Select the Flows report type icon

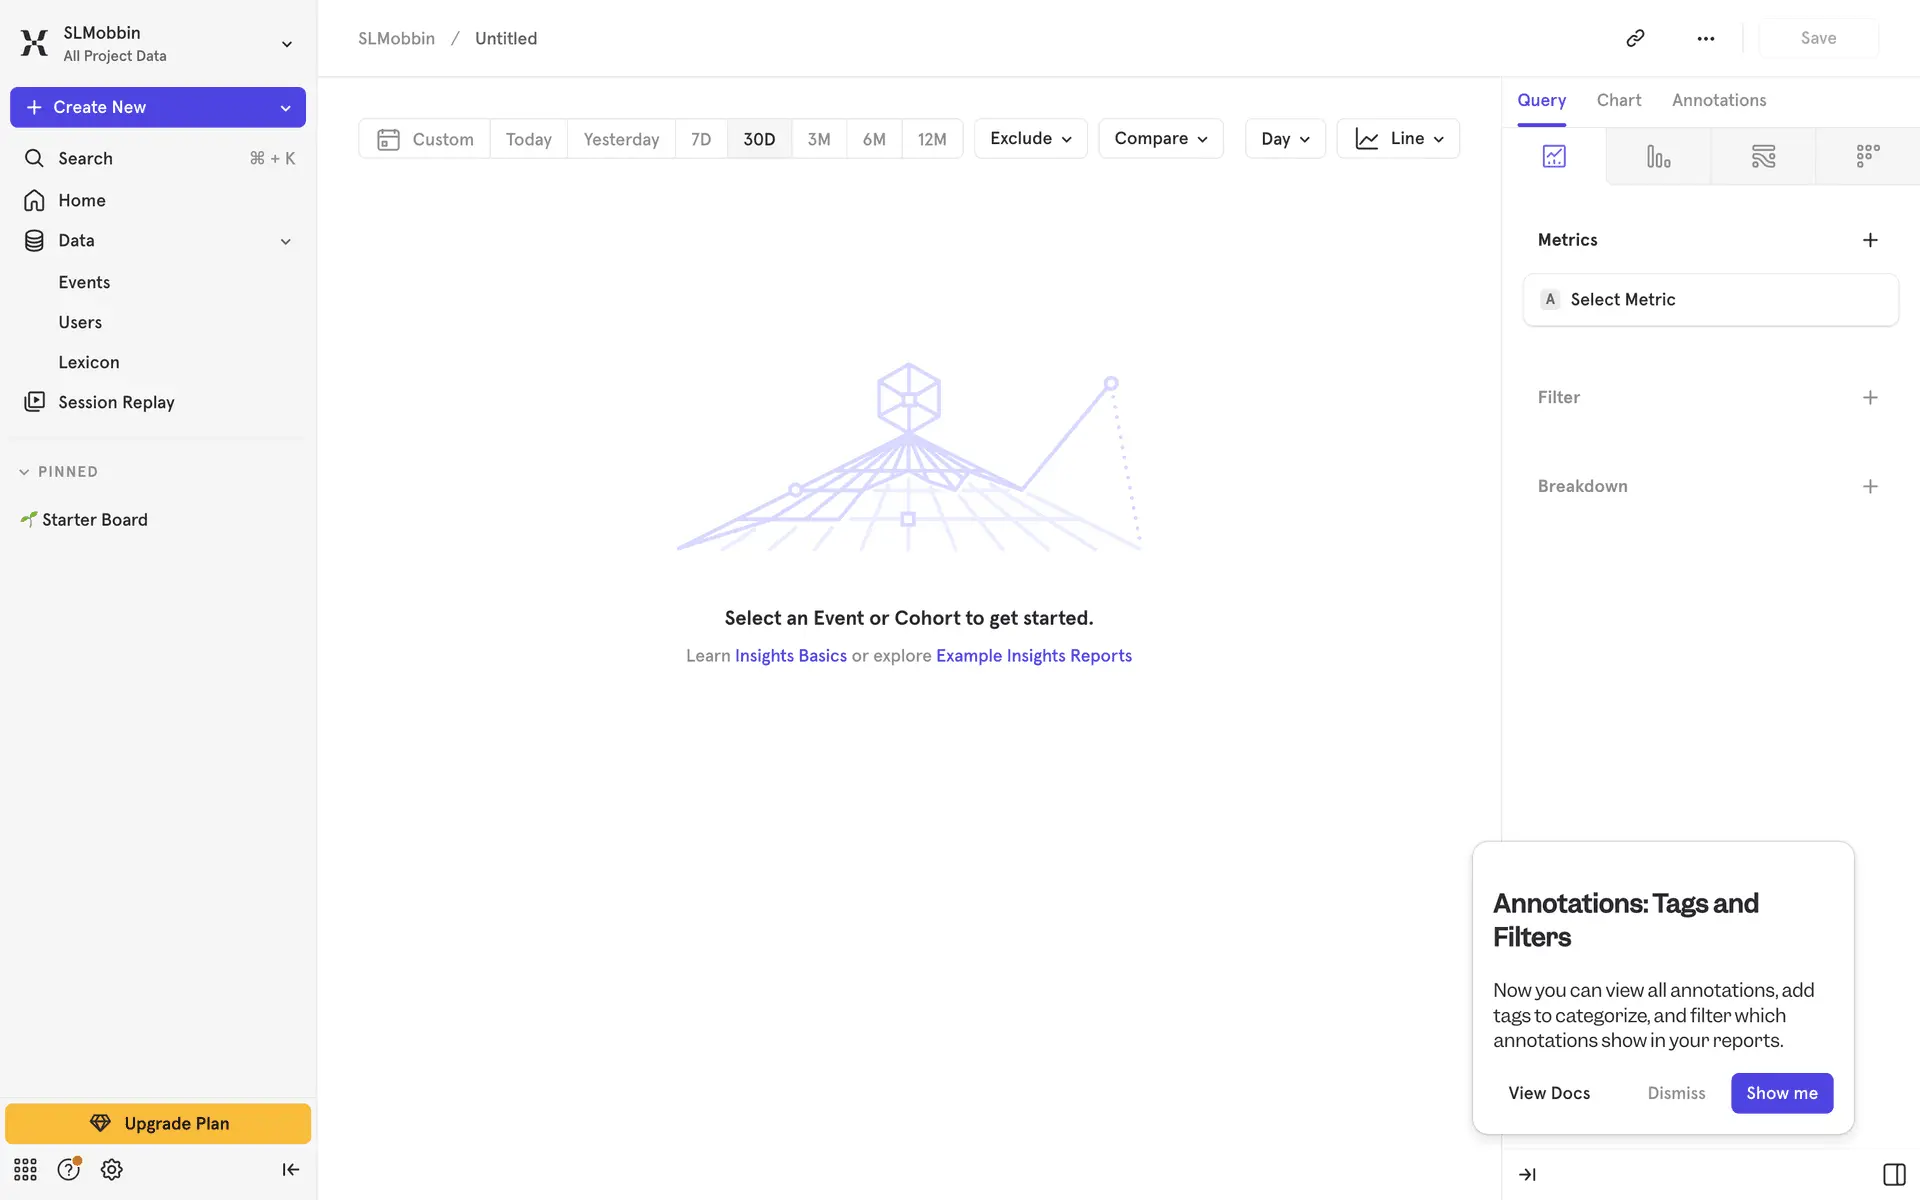coord(1763,156)
